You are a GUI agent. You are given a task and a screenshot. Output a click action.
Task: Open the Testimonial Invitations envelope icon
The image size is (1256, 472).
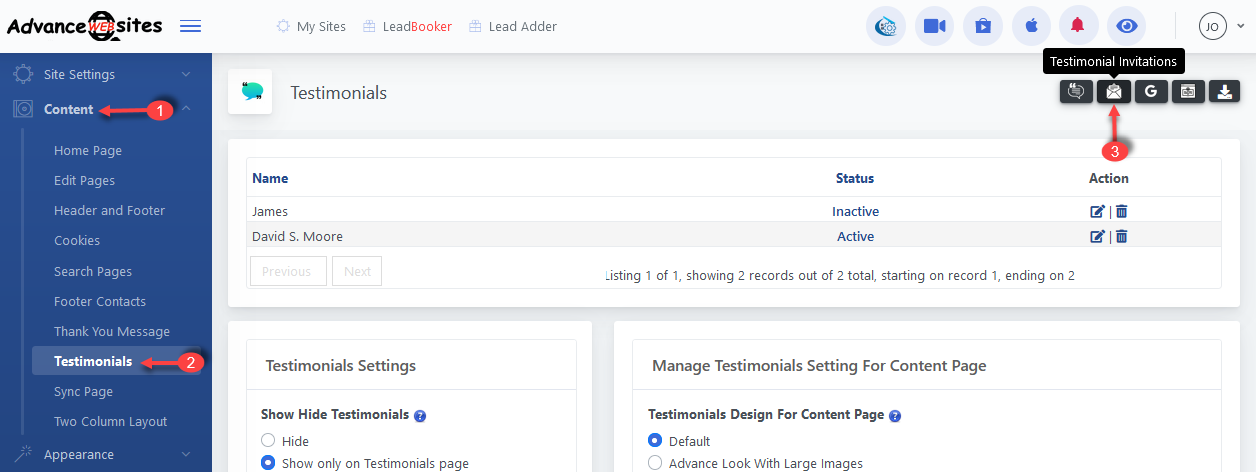pos(1113,91)
